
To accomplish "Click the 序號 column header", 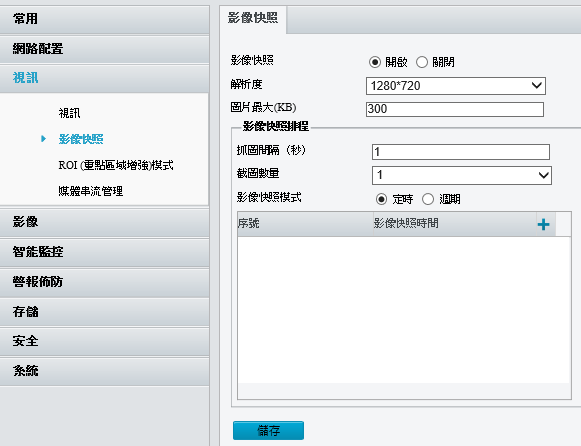I will coord(305,224).
